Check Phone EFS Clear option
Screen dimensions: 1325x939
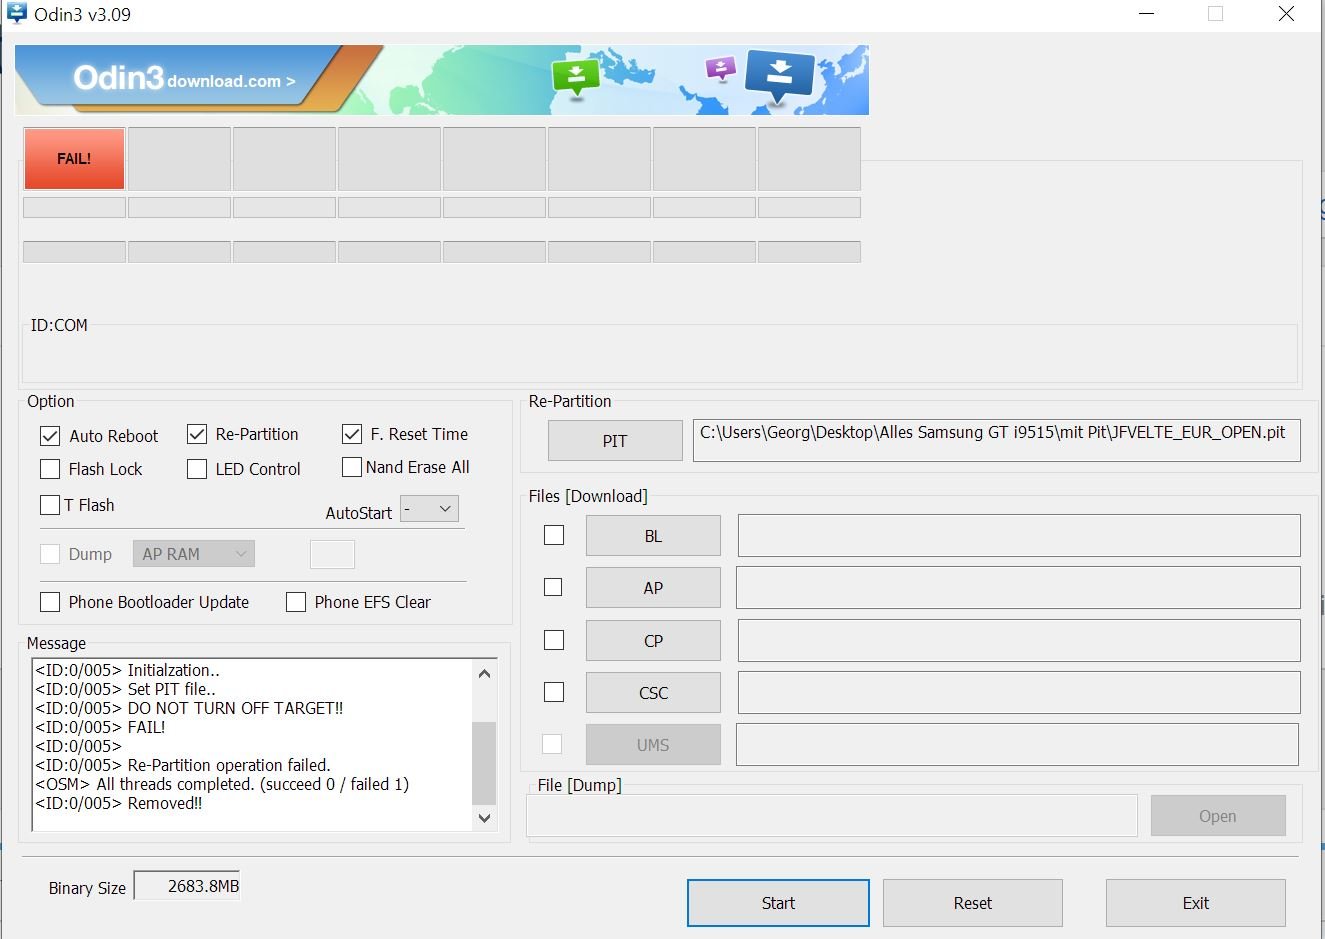coord(296,602)
